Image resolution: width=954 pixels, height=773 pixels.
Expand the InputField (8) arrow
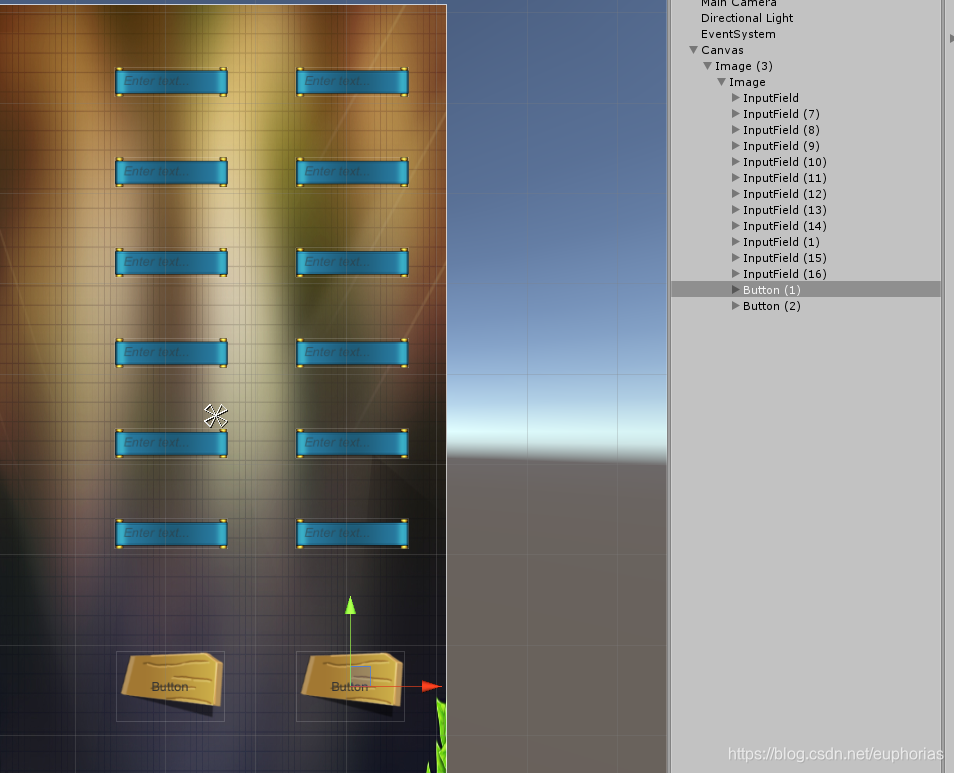[736, 130]
